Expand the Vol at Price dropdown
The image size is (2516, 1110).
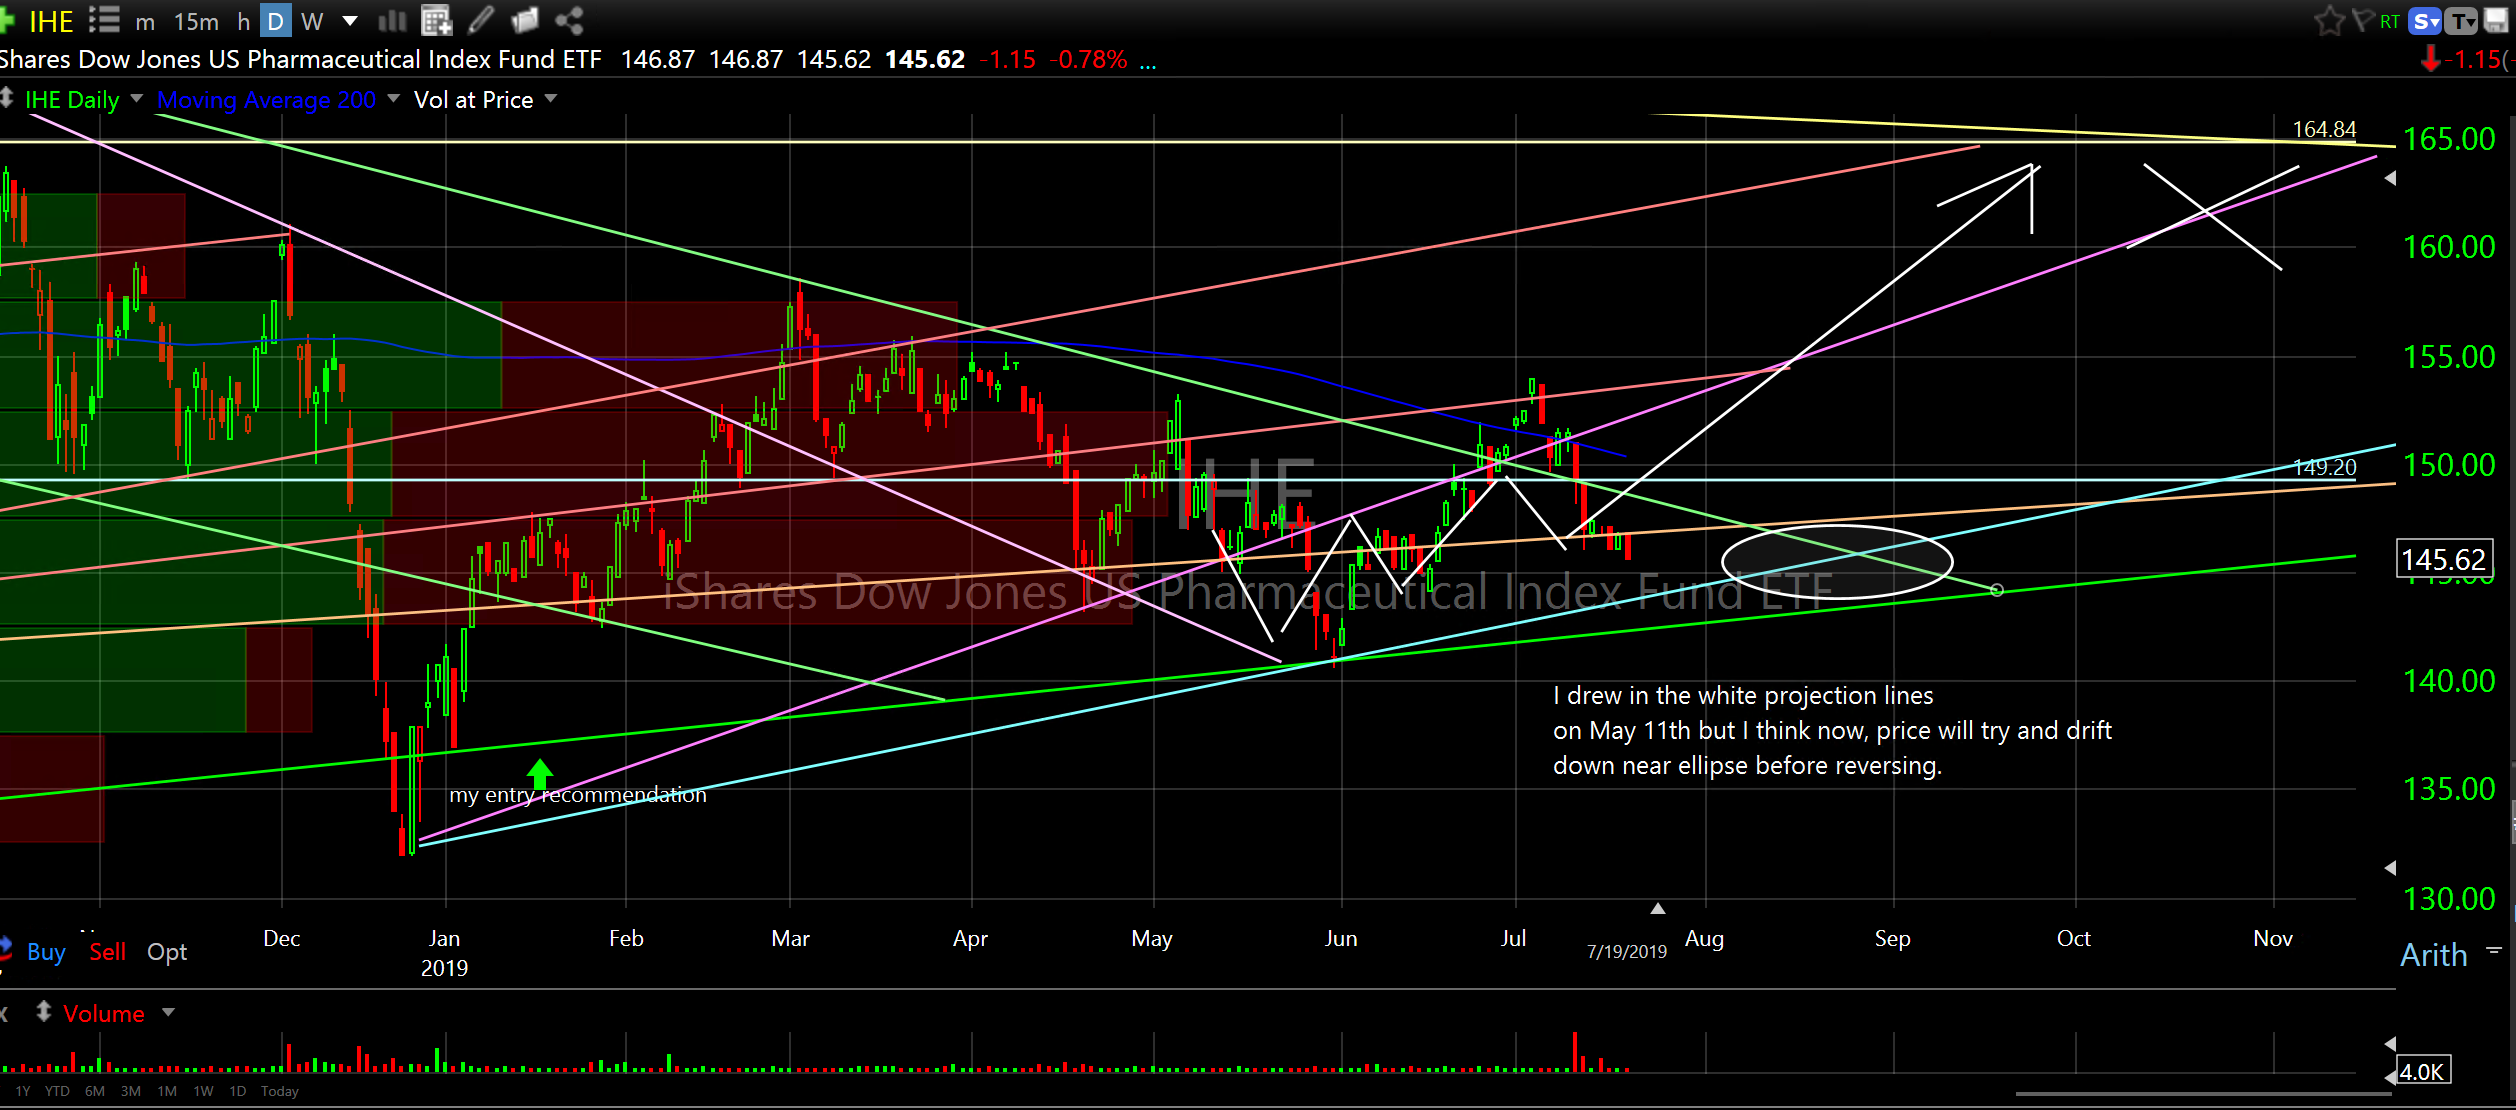pyautogui.click(x=551, y=98)
